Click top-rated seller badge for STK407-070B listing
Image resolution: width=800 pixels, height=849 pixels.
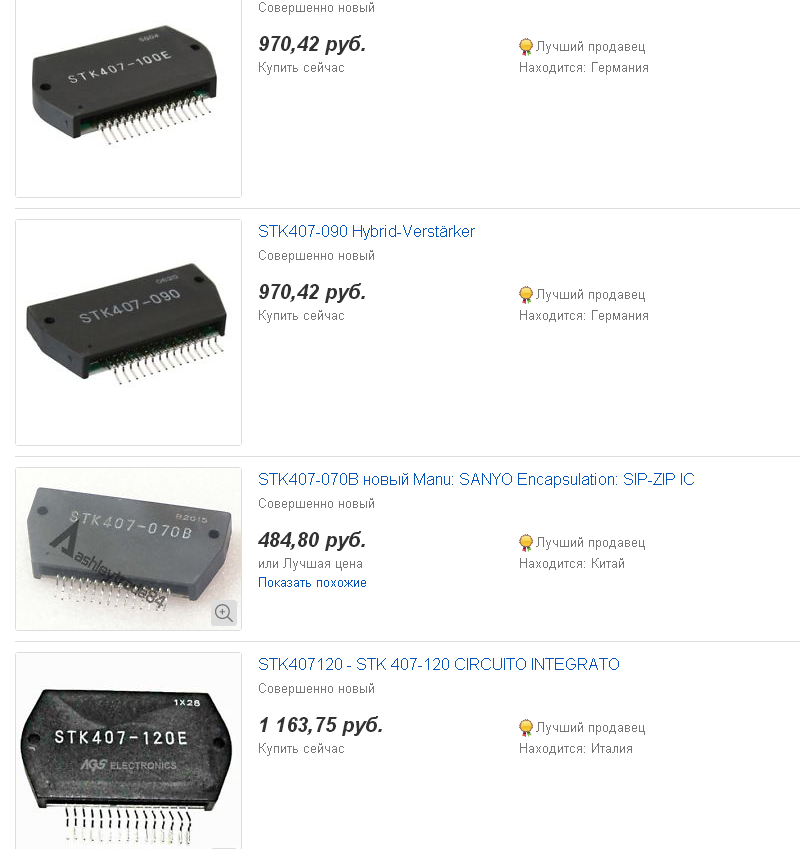point(526,543)
